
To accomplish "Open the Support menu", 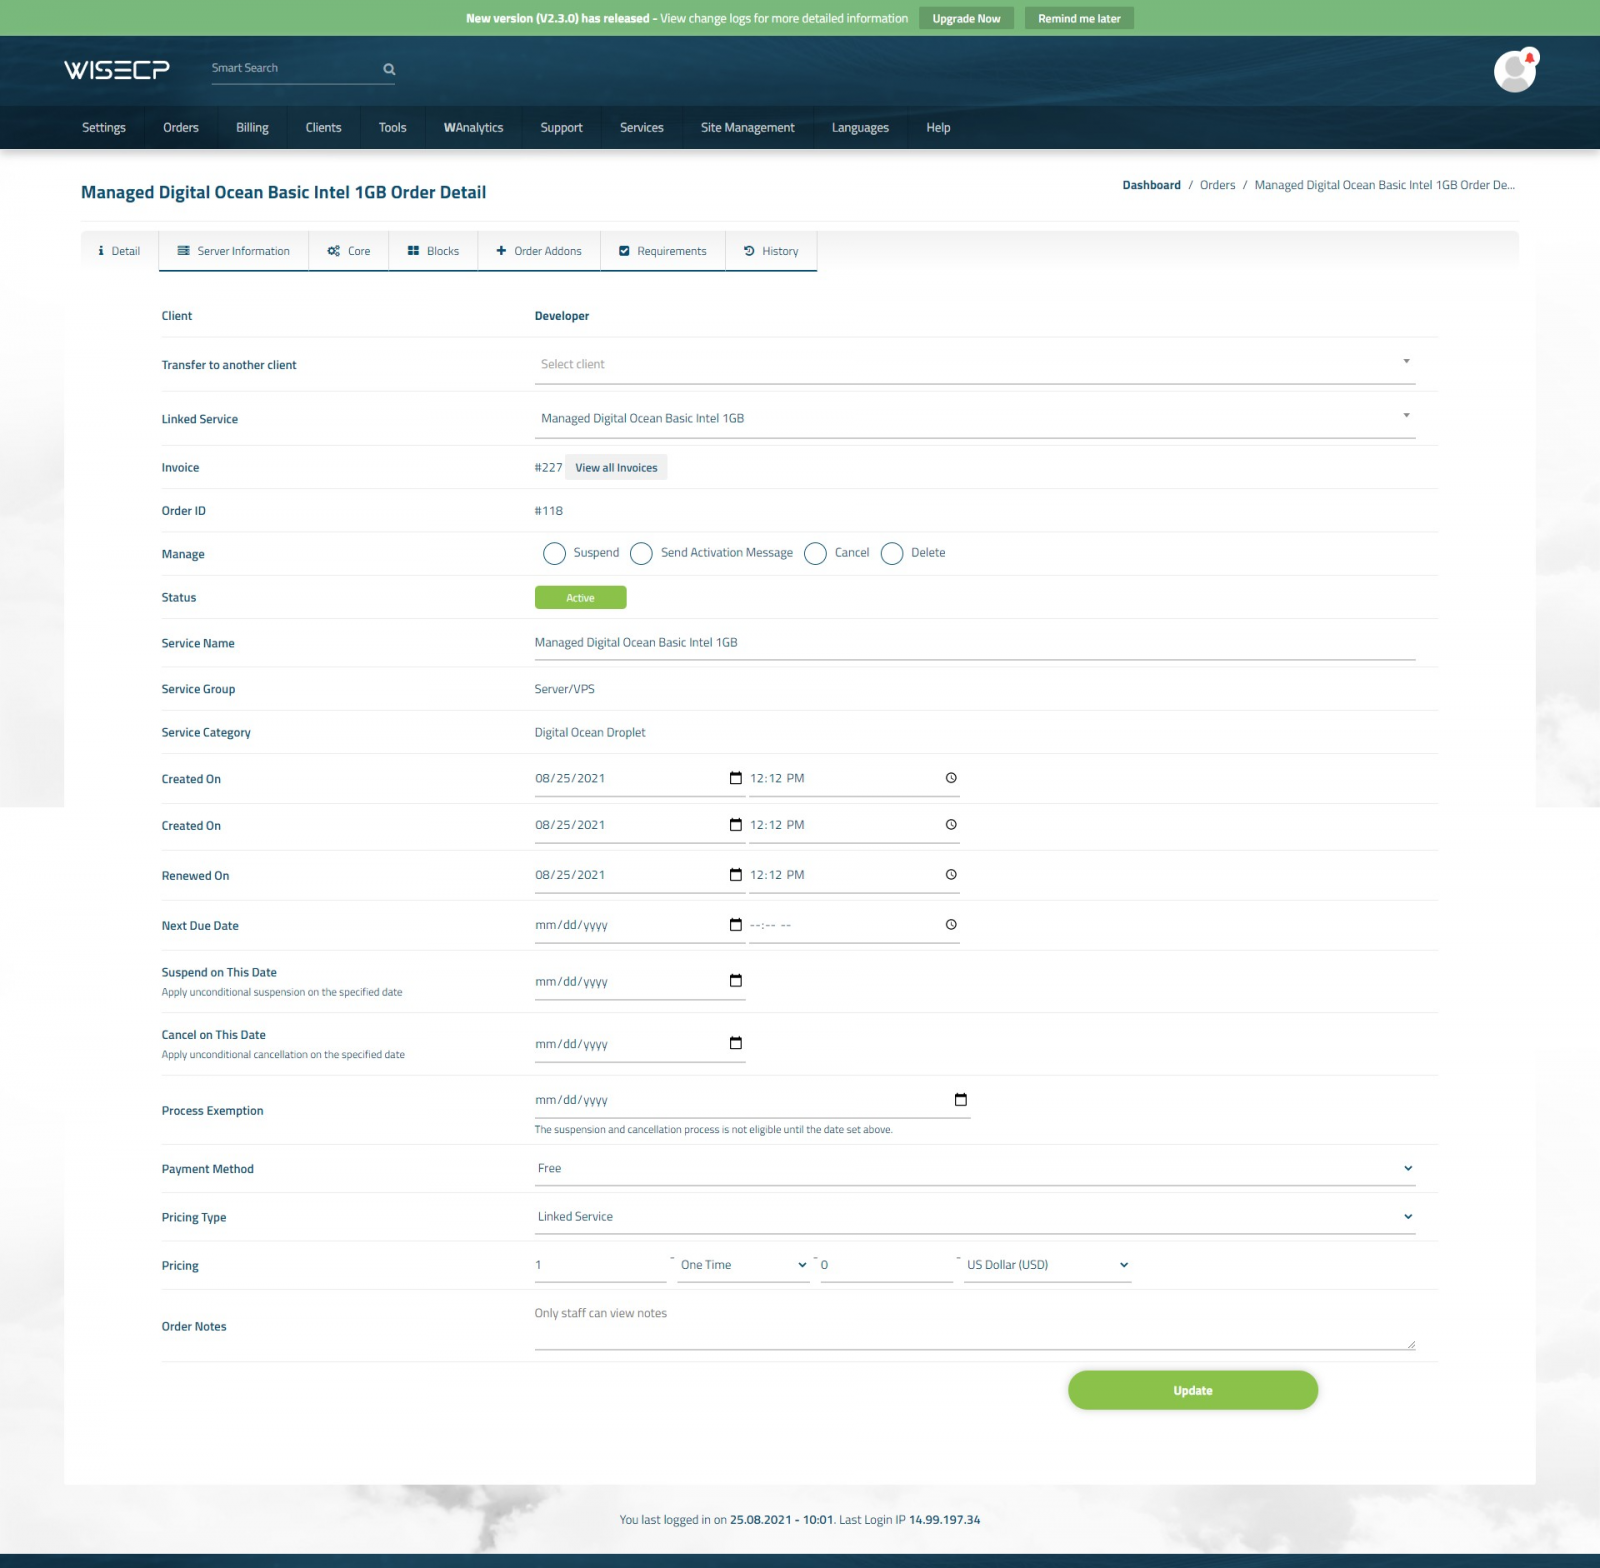I will pyautogui.click(x=561, y=128).
